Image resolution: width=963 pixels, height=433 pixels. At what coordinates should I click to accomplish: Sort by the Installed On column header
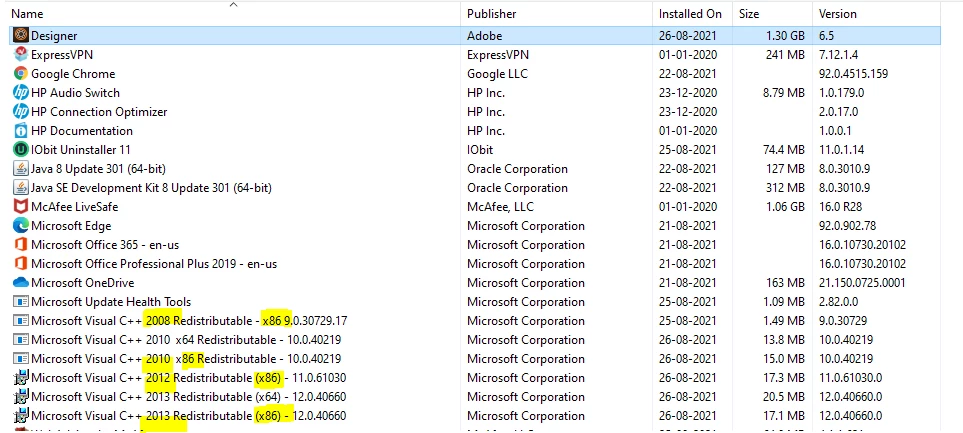click(690, 14)
